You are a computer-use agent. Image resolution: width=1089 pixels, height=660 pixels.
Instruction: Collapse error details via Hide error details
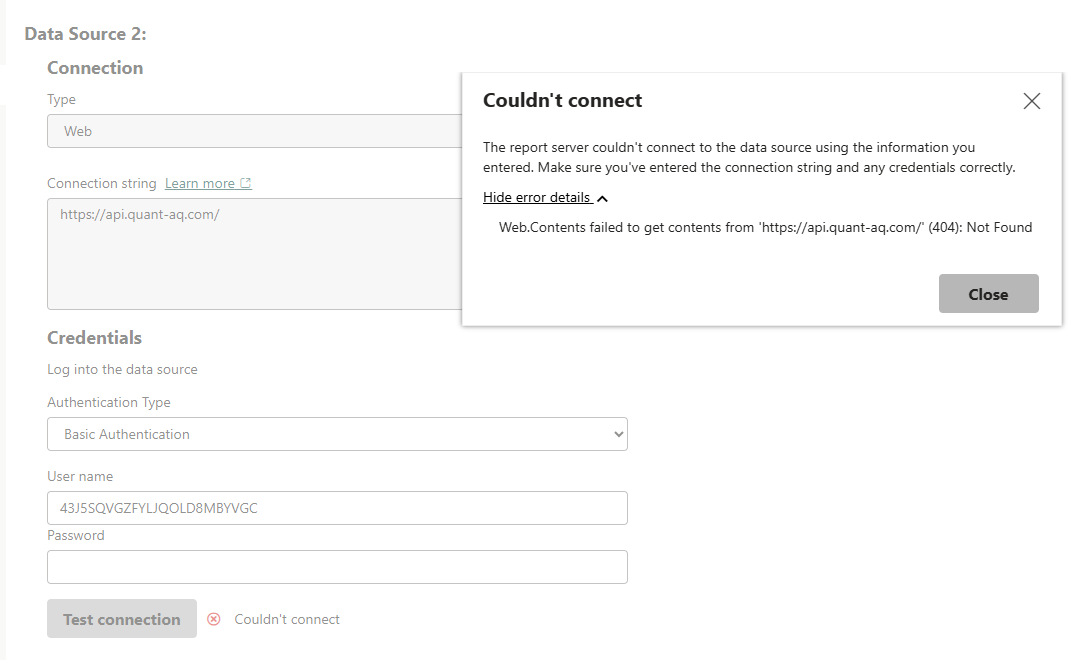tap(537, 197)
